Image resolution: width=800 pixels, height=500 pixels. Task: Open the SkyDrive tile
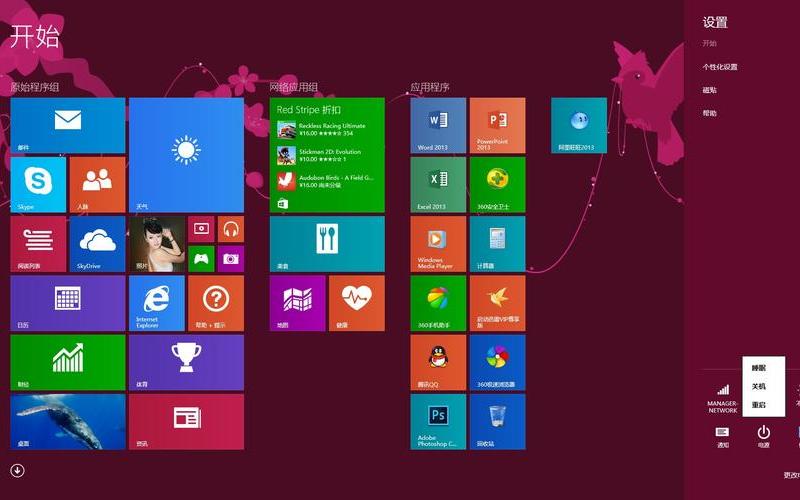97,244
